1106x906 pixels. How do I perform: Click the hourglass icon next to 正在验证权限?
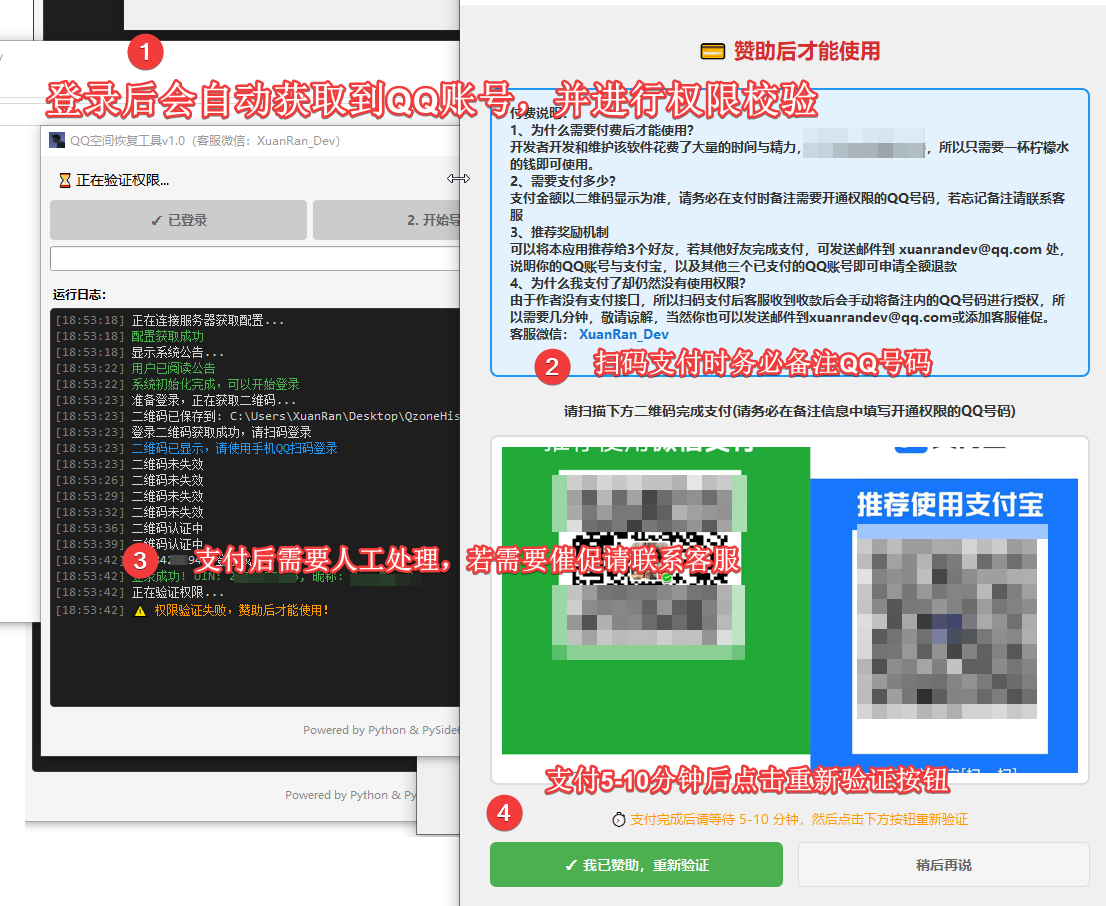(65, 181)
